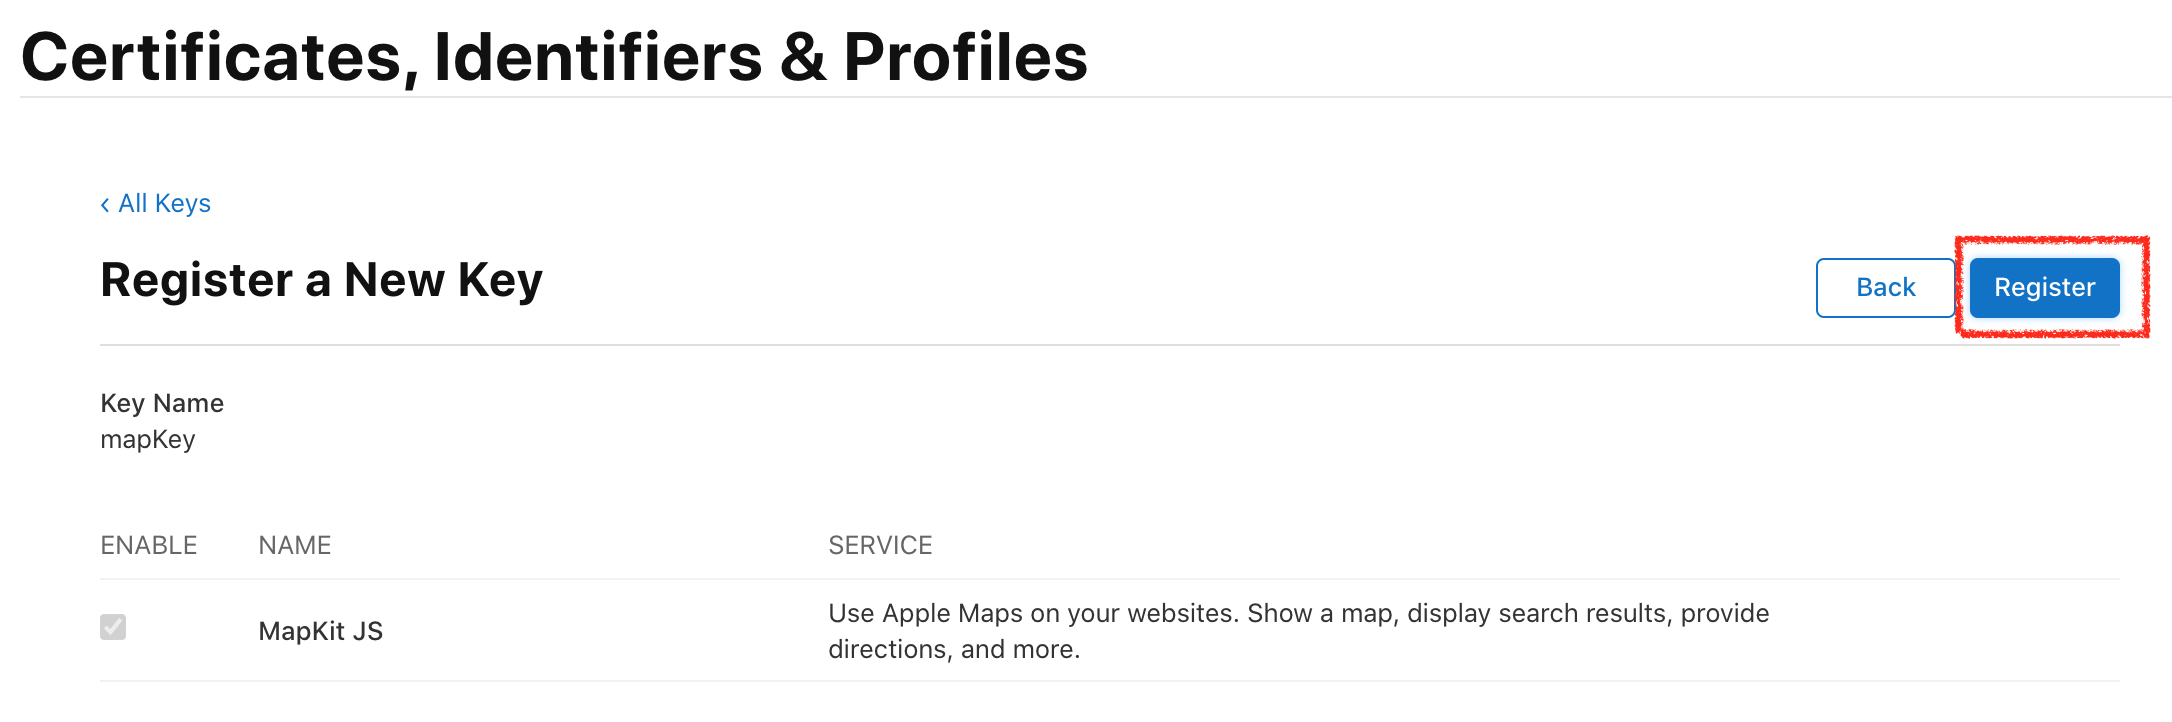This screenshot has height=722, width=2172.
Task: Click the mapKey key name value
Action: tap(148, 440)
